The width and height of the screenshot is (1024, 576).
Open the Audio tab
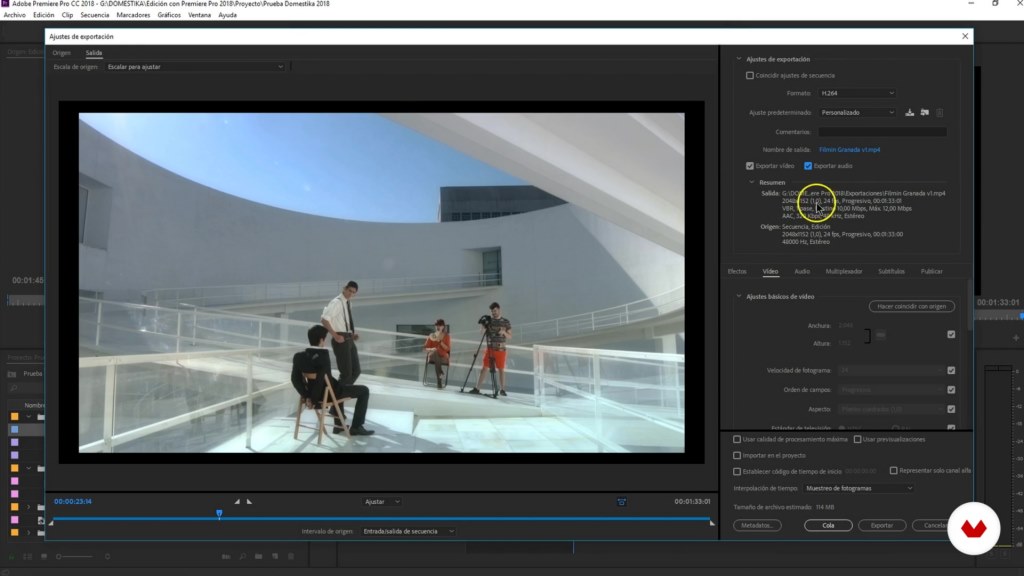802,272
